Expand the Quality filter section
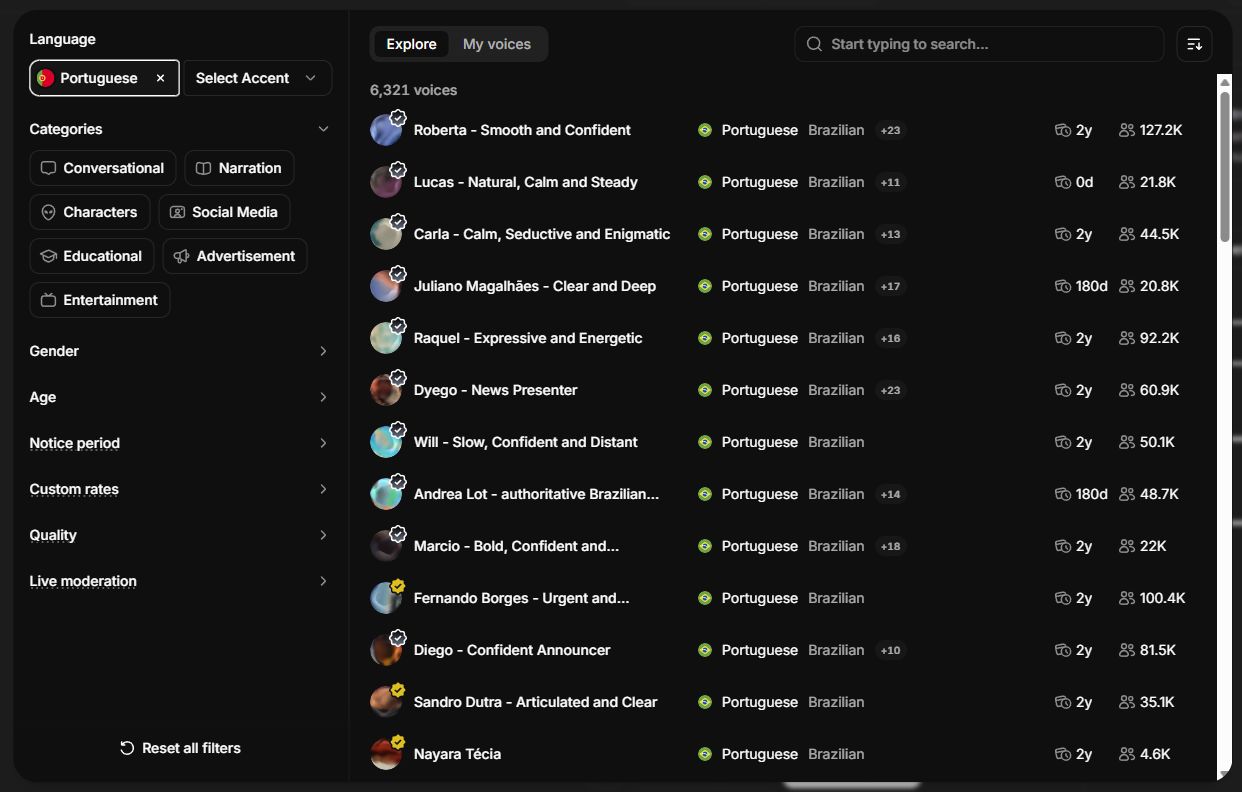The width and height of the screenshot is (1242, 792). 180,535
